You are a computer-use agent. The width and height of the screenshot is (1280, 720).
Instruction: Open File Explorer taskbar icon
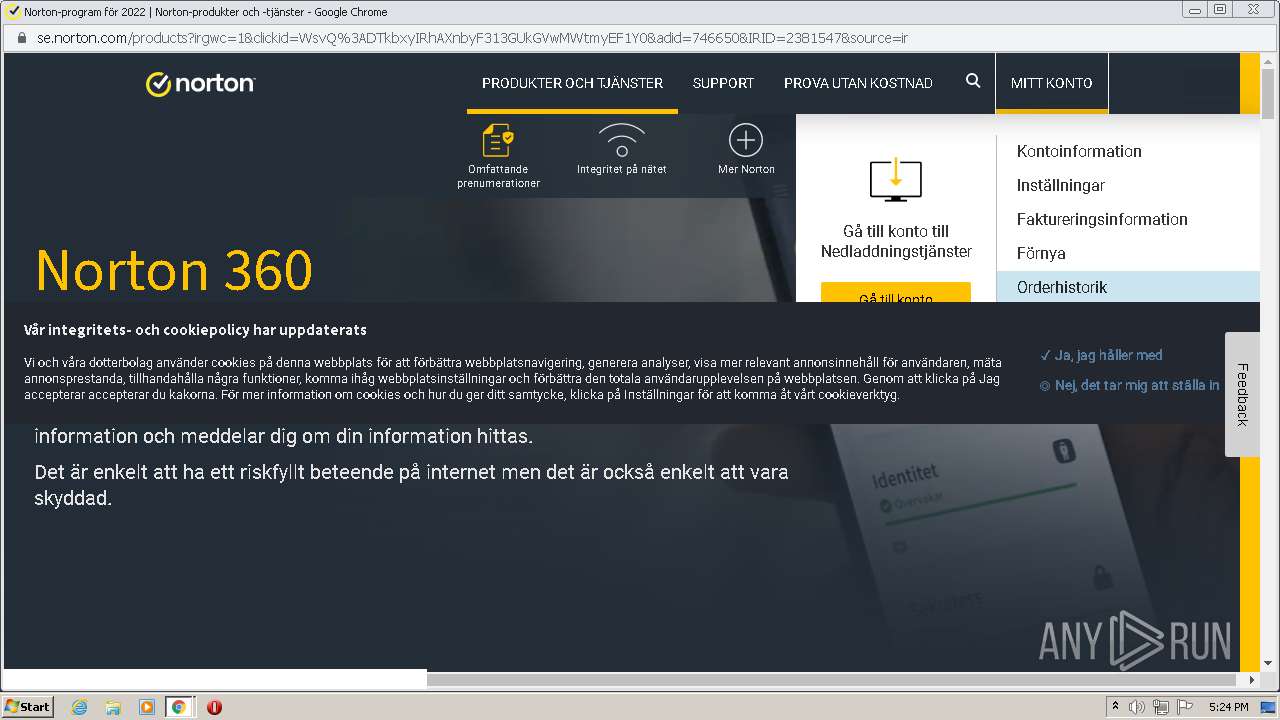pos(113,707)
